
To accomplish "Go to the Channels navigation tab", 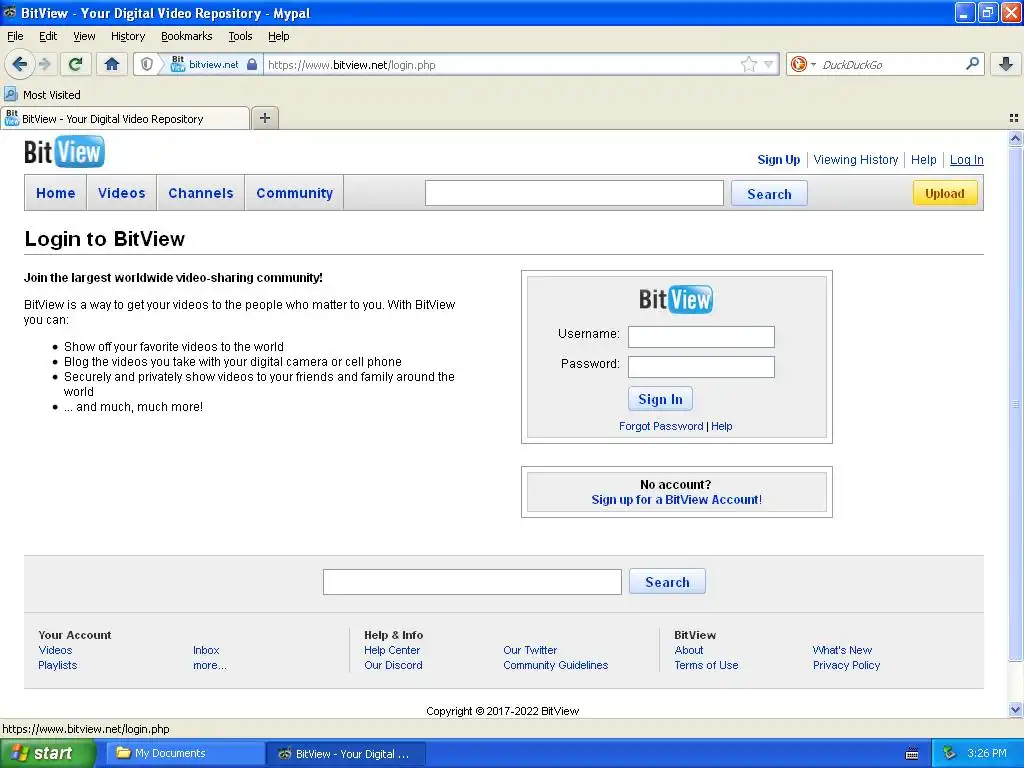I will coord(200,193).
